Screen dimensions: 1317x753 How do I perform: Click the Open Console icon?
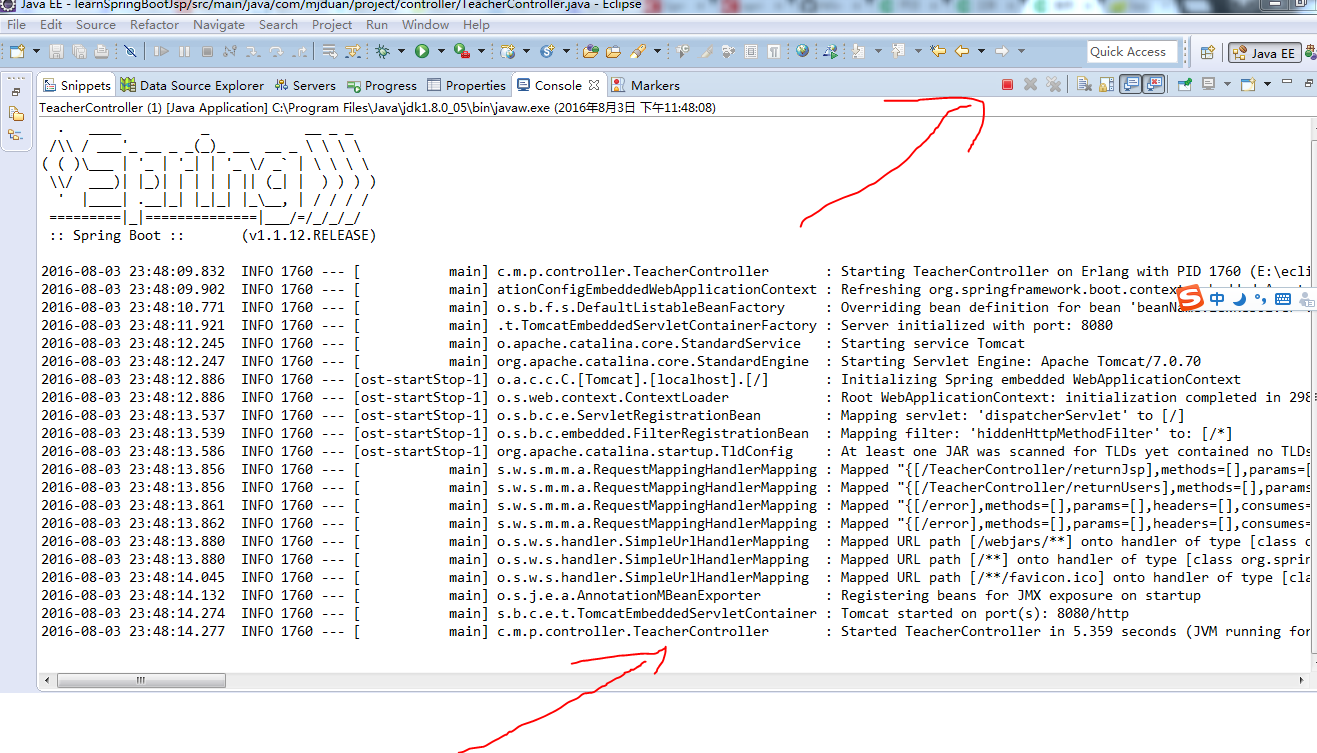tap(1249, 85)
